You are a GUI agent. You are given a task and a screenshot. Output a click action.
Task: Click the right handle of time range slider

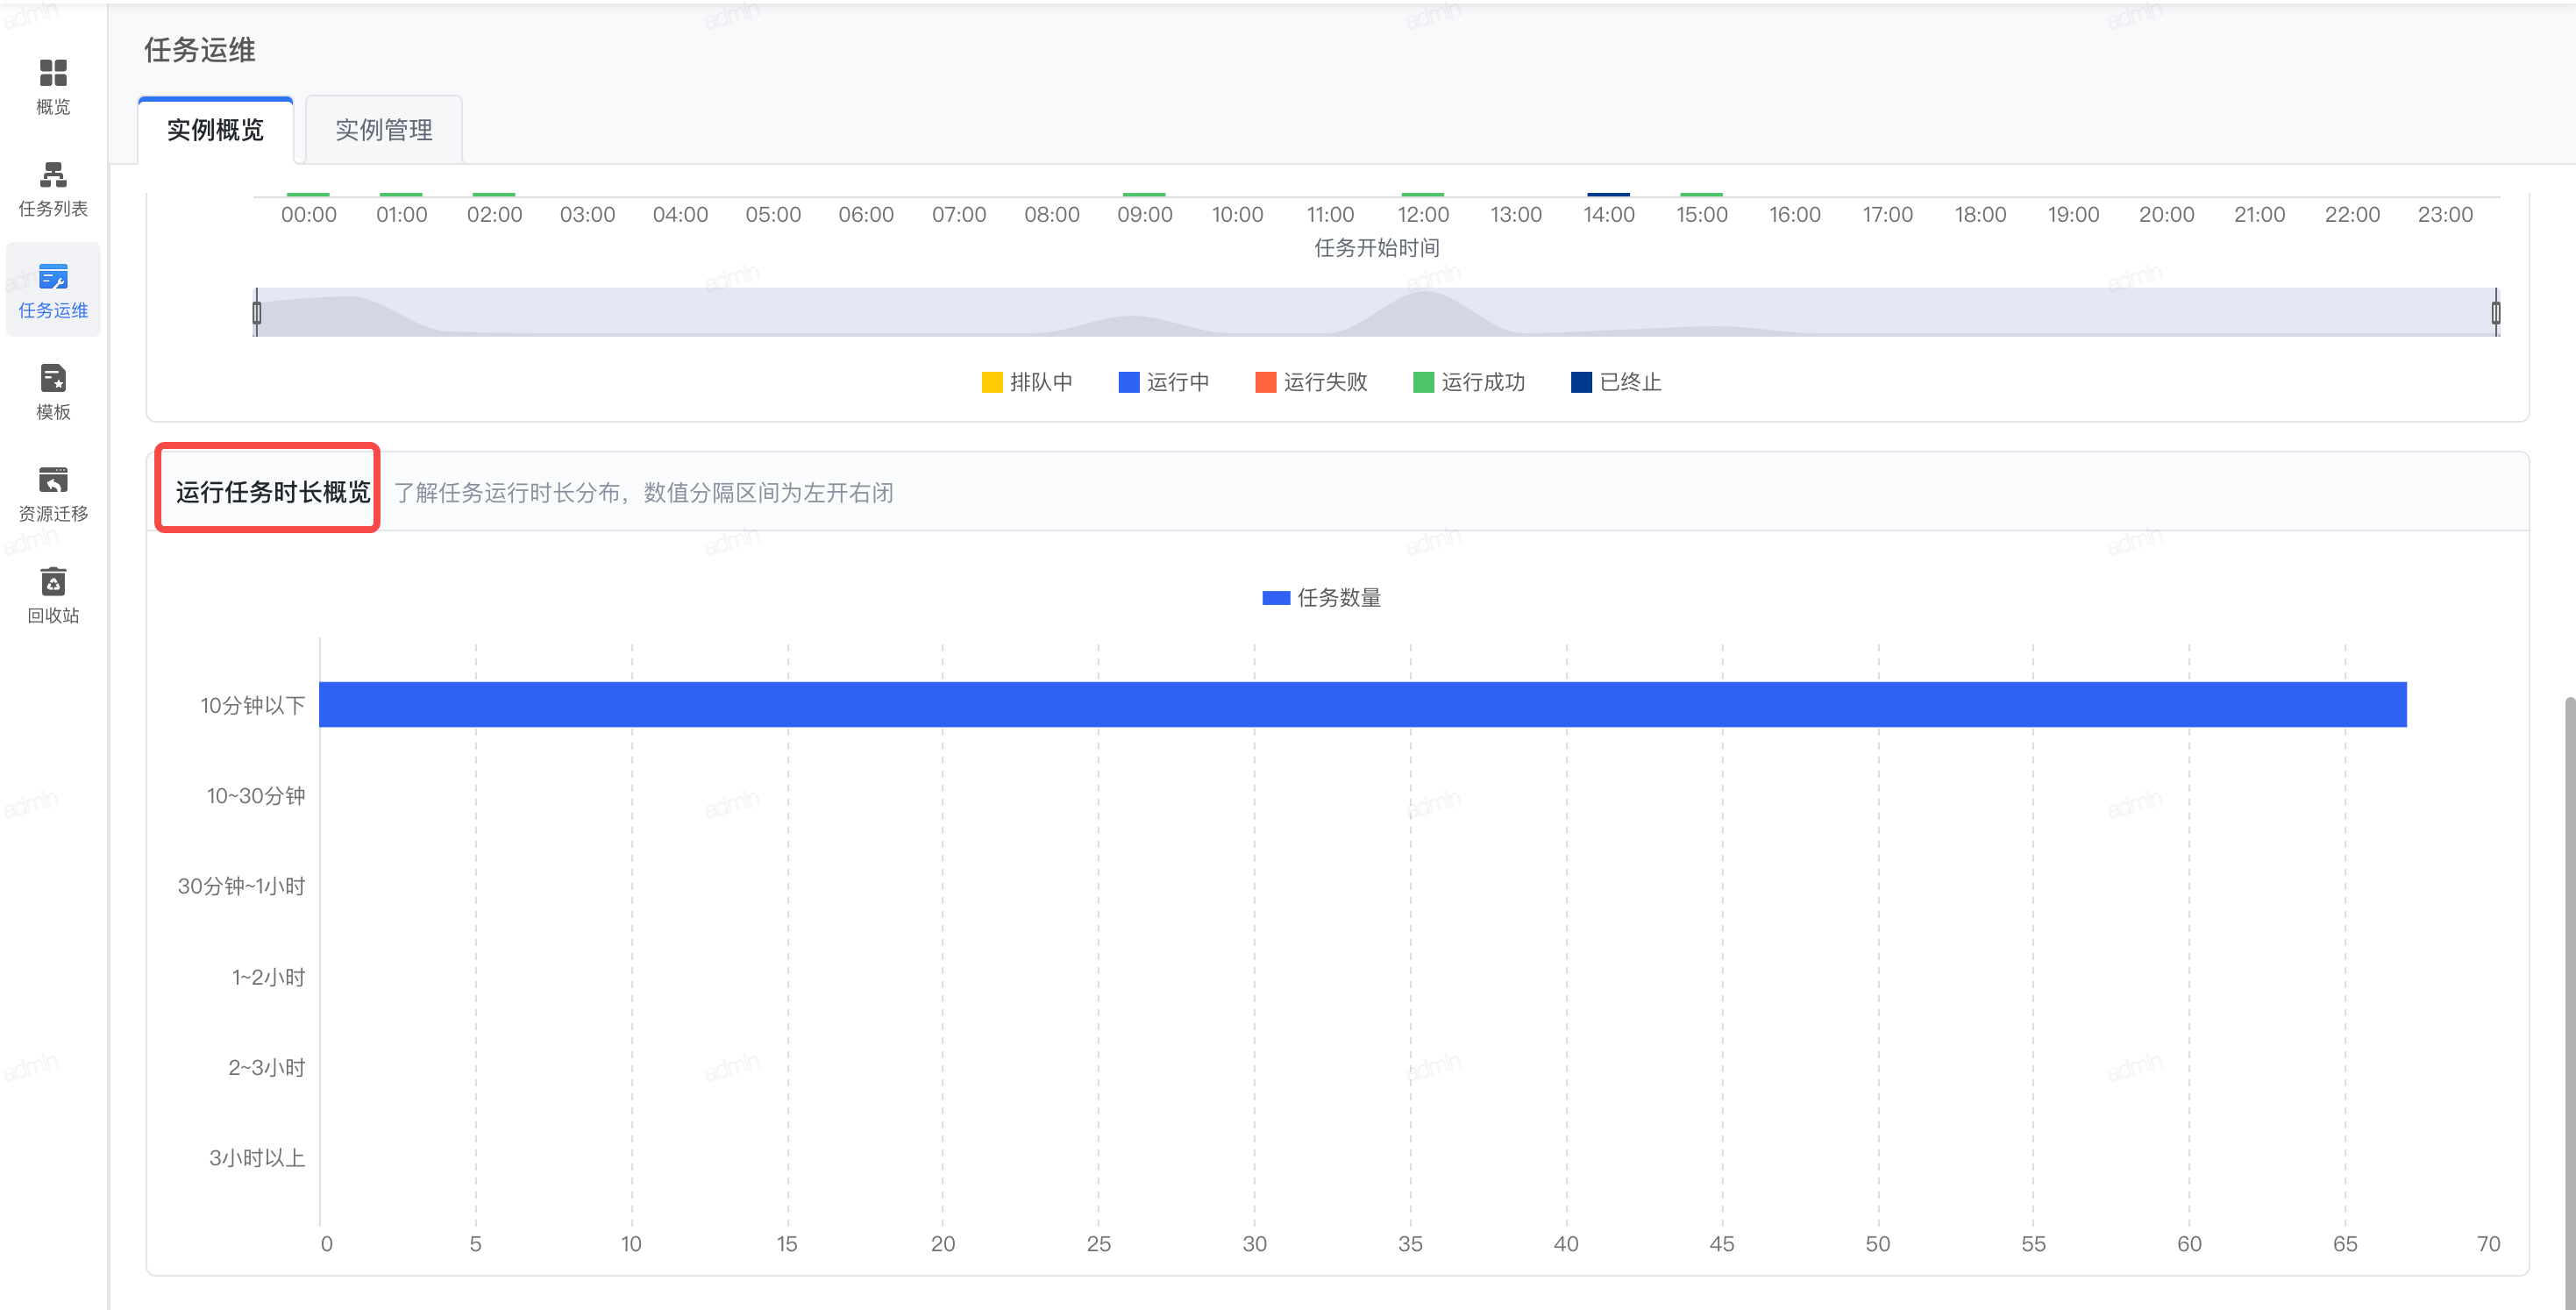click(2496, 313)
